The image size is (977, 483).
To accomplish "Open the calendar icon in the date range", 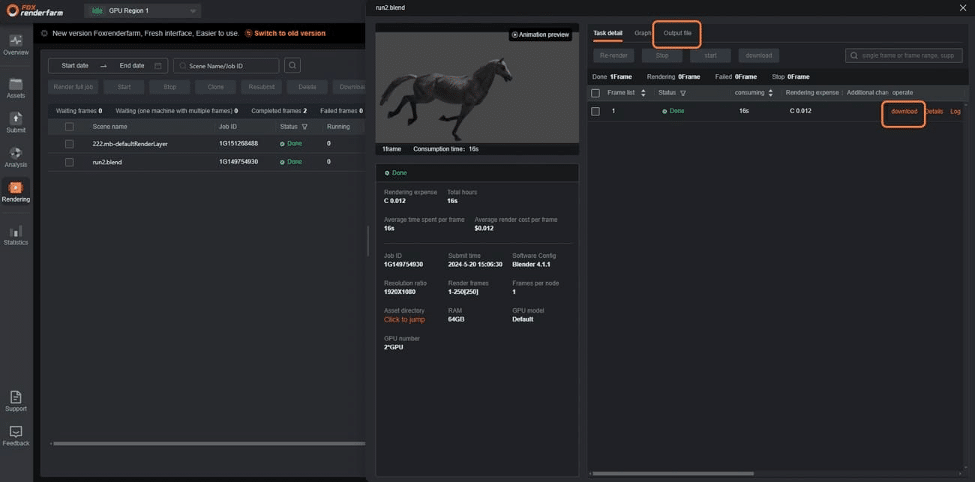I will (x=158, y=66).
